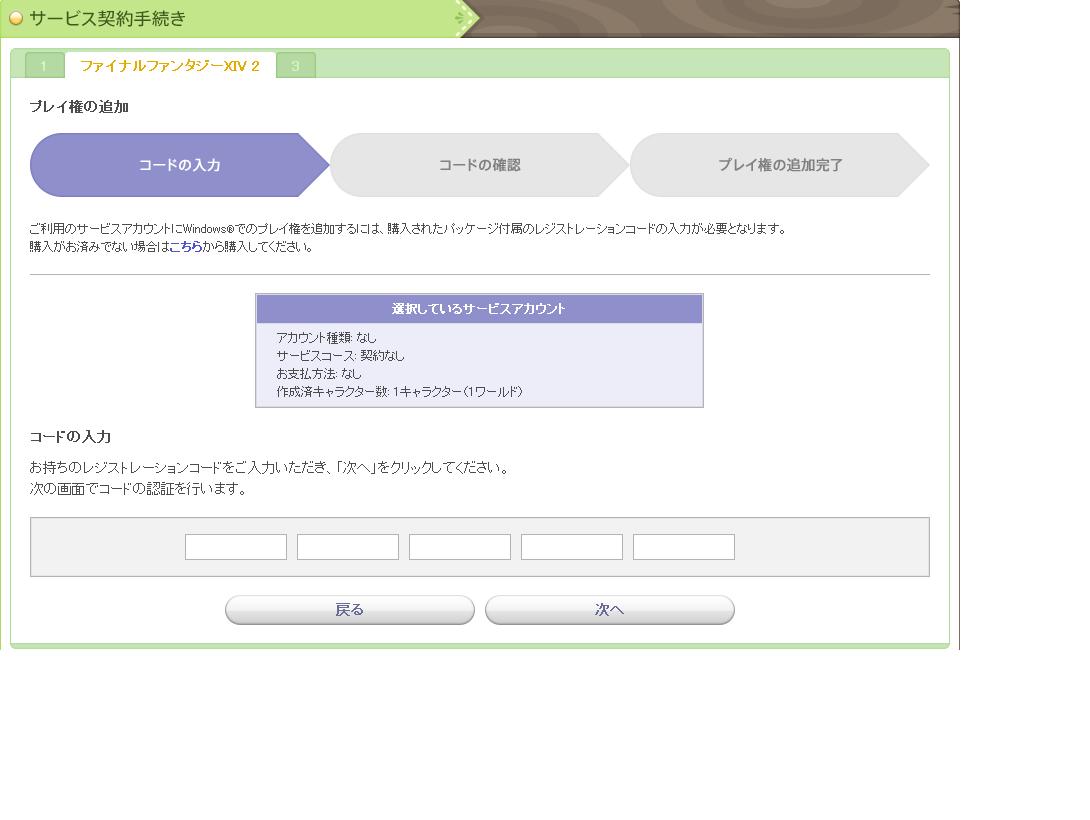Focus the fifth registration code field
This screenshot has width=1090, height=820.
tap(683, 547)
